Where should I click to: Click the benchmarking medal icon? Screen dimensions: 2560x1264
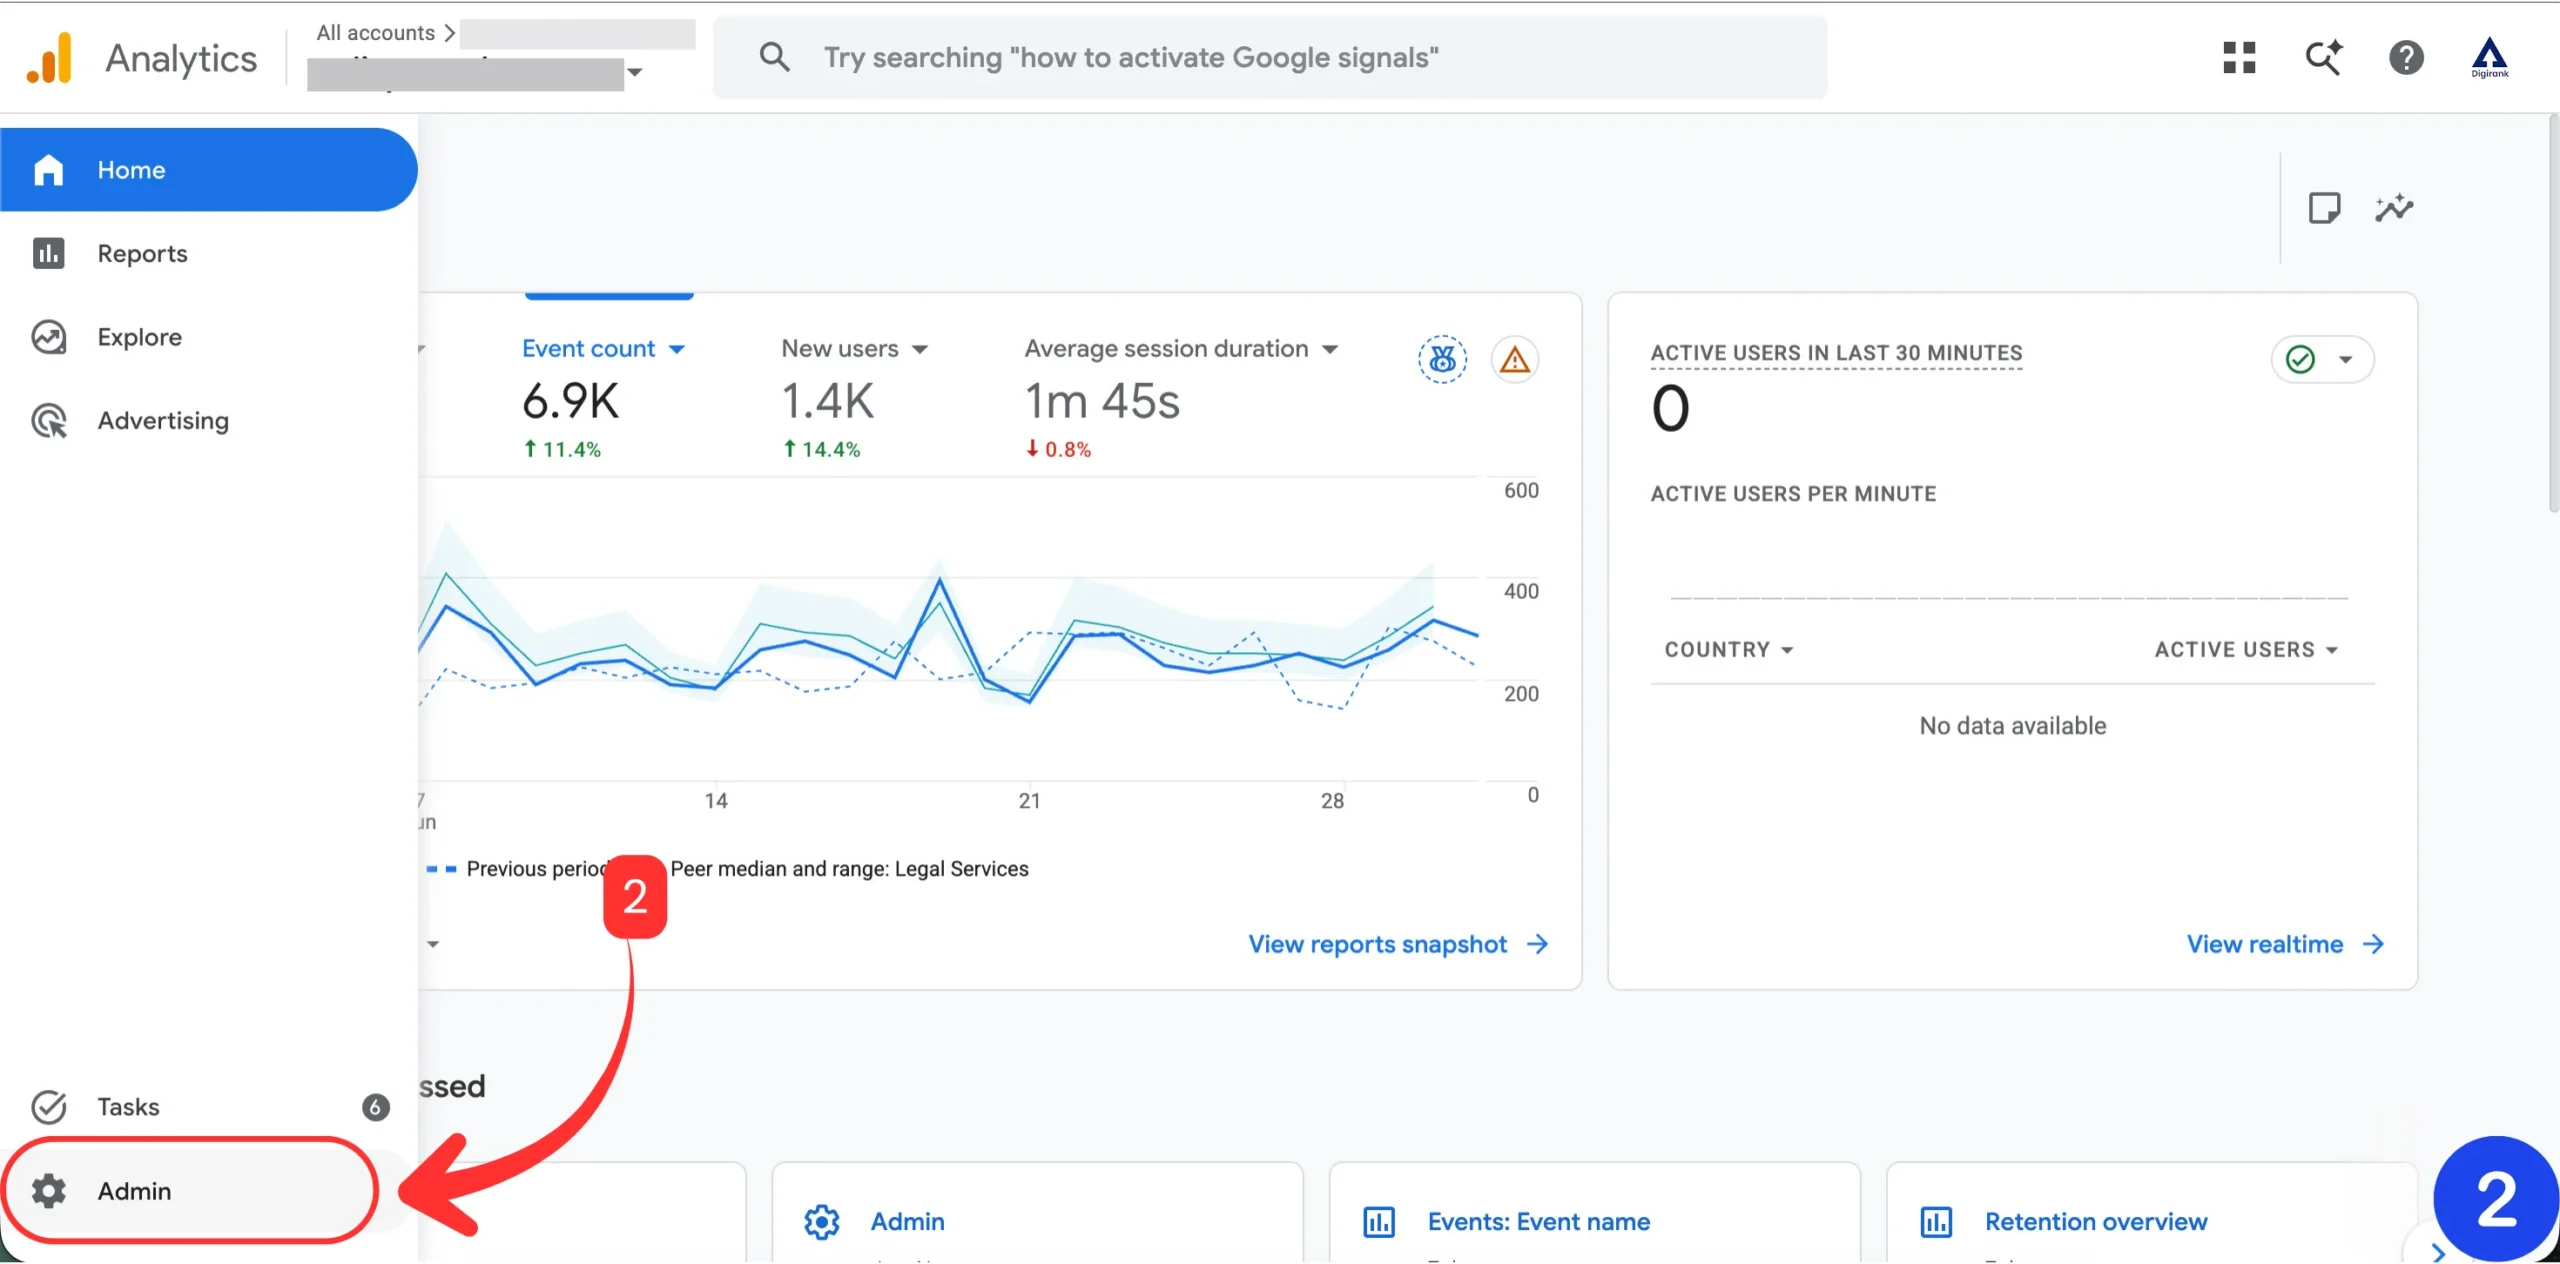[x=1442, y=359]
